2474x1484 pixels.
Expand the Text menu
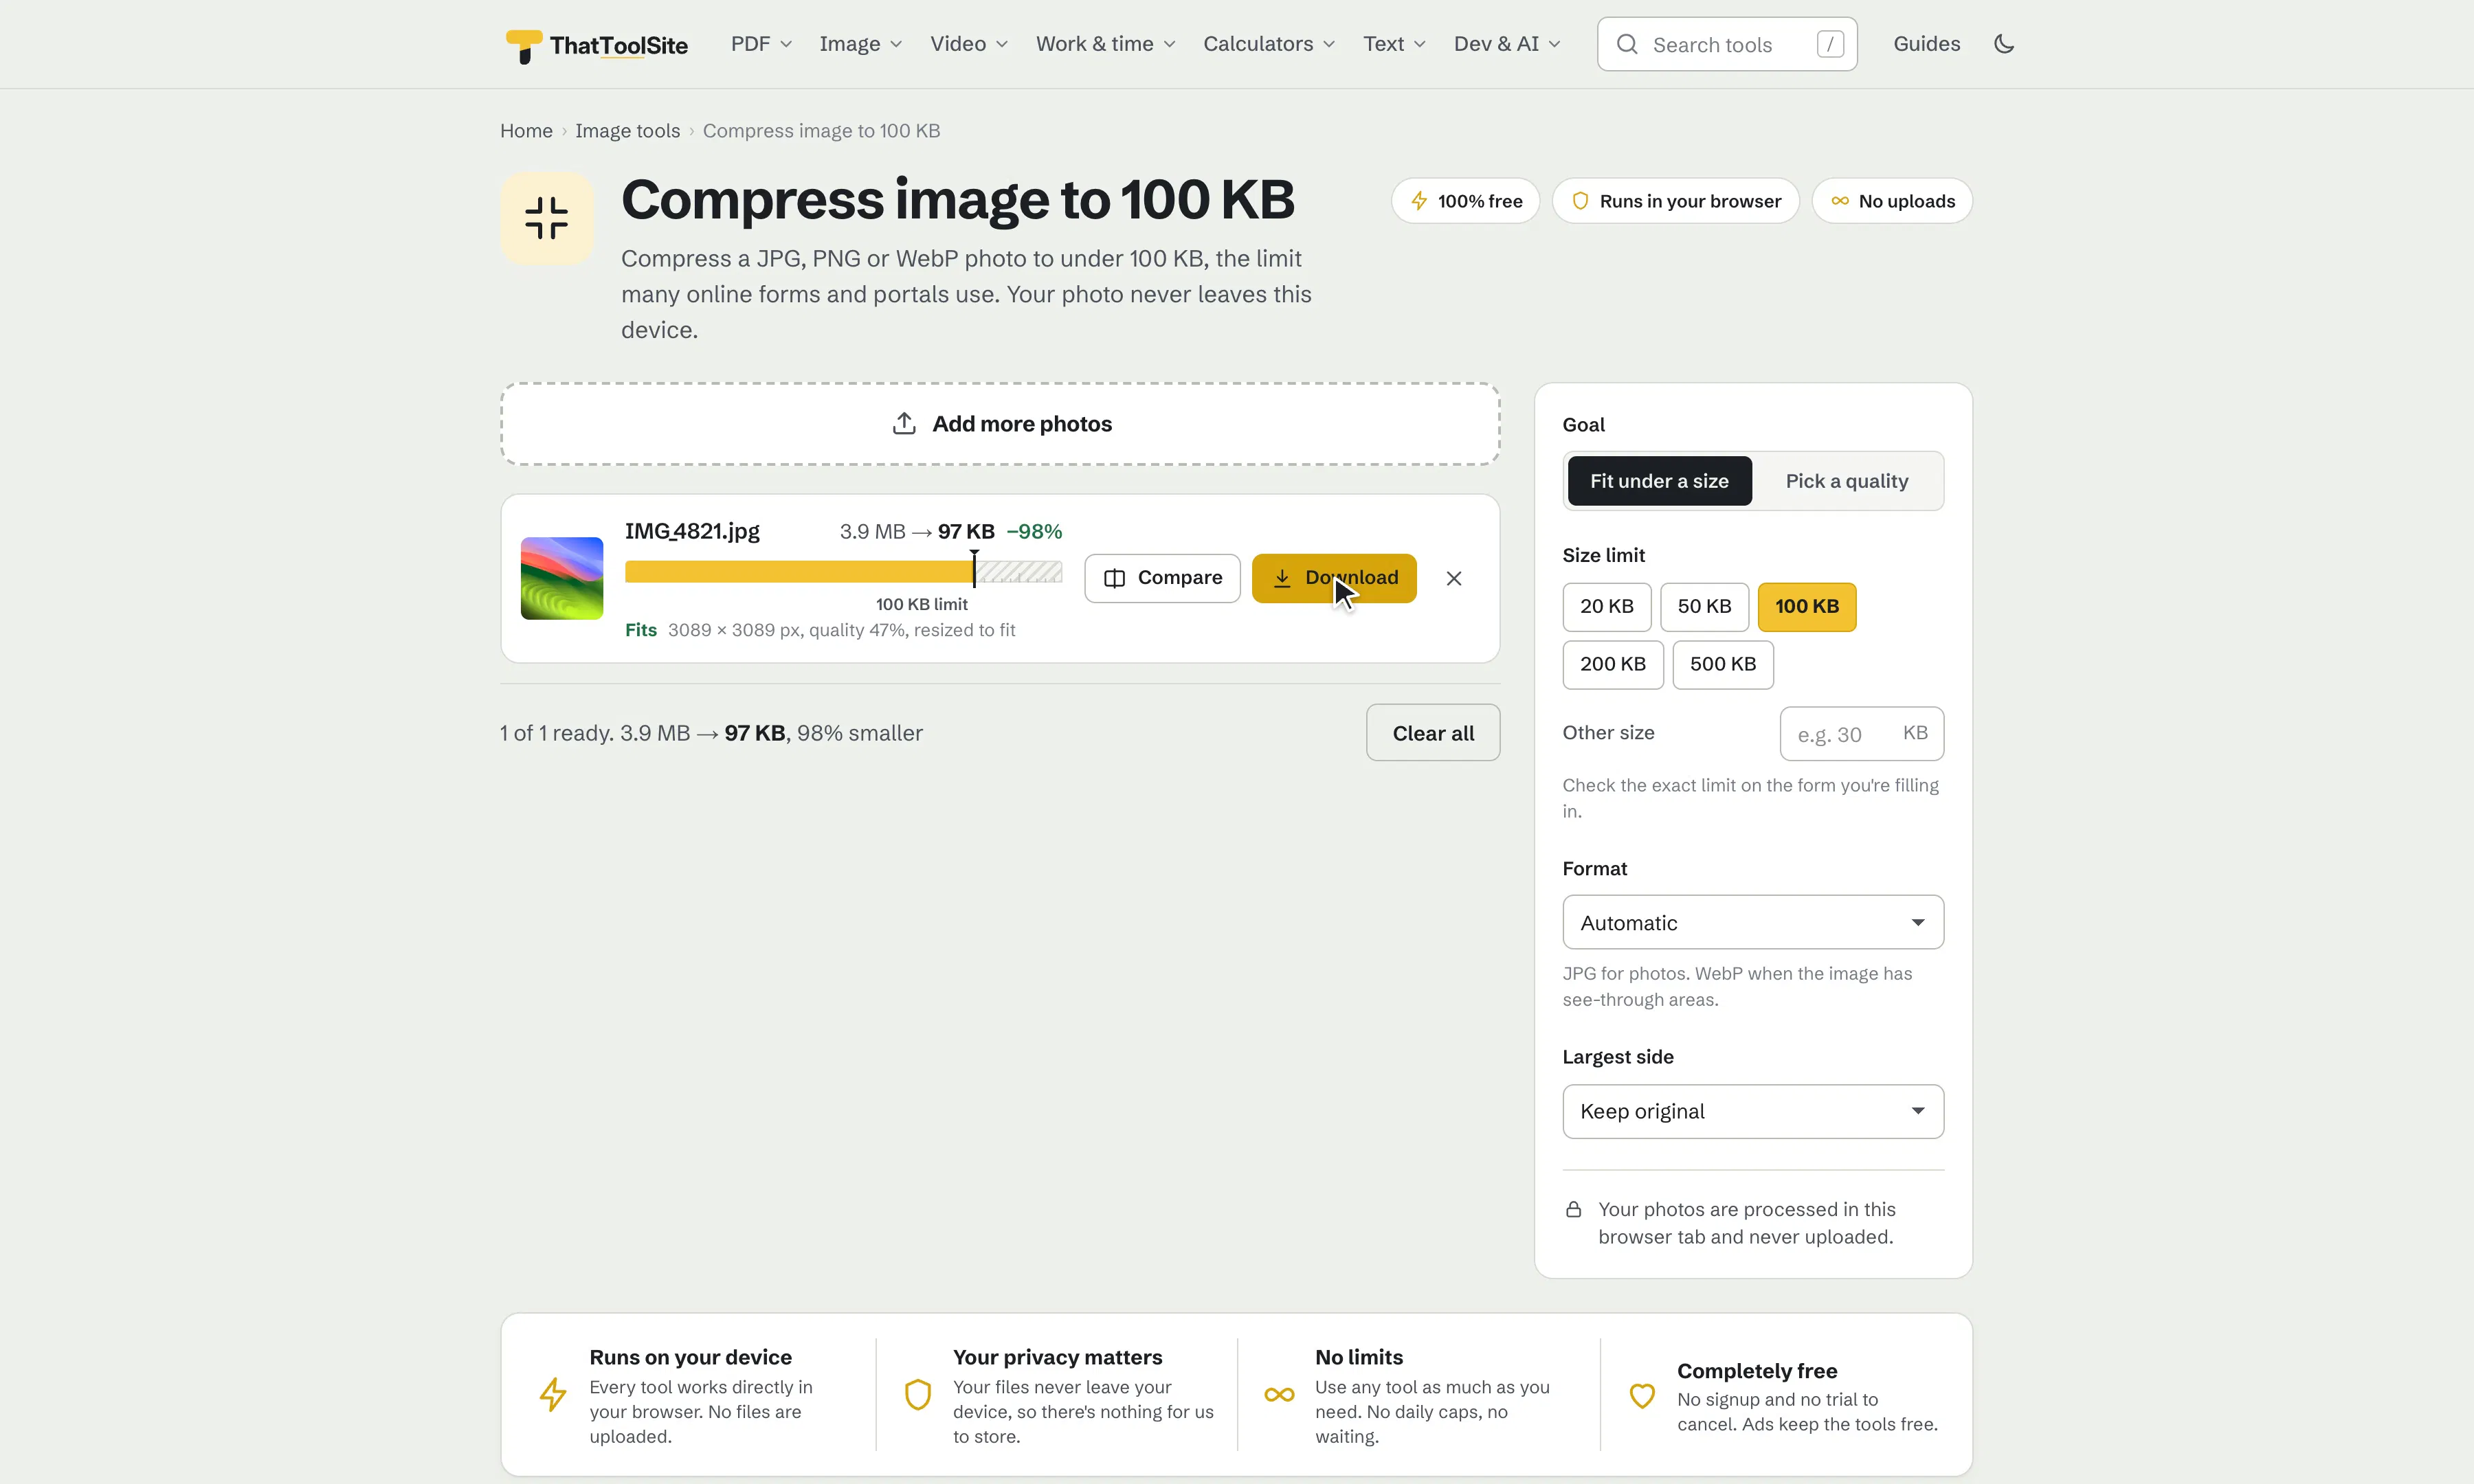coord(1394,44)
